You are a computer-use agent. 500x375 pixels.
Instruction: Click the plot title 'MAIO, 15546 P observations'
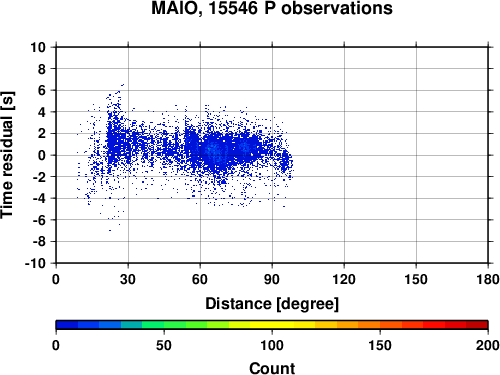(x=272, y=8)
